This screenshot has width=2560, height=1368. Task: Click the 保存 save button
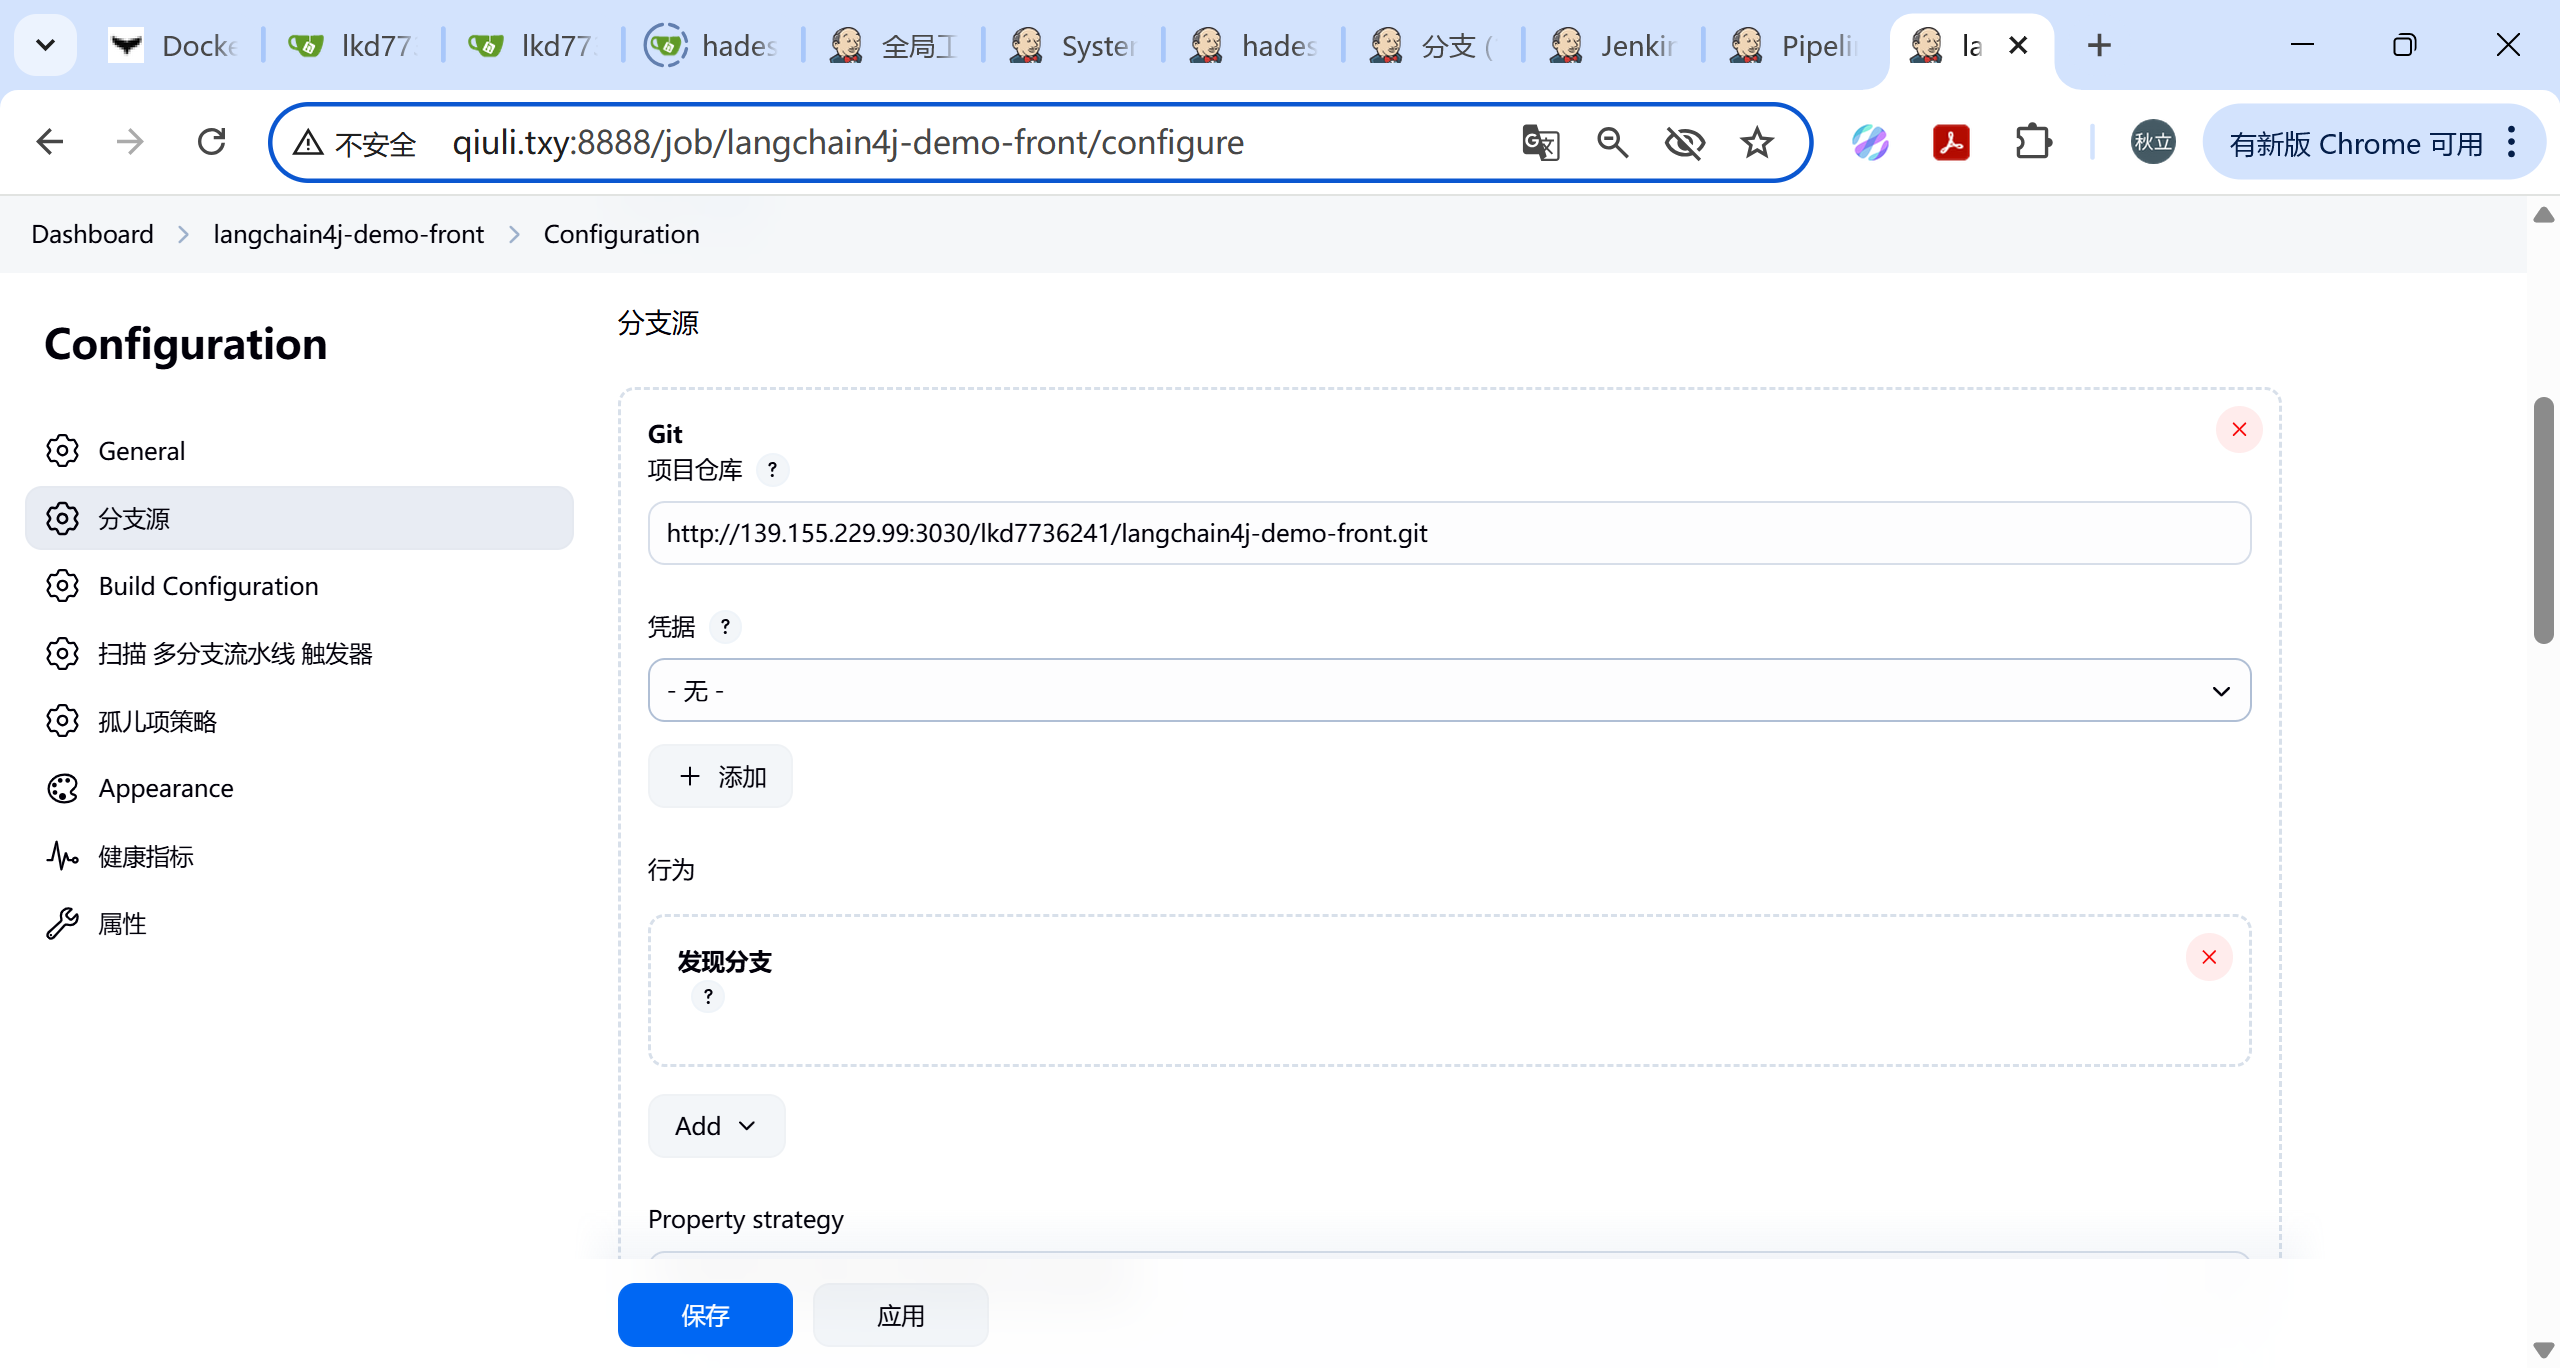point(705,1315)
